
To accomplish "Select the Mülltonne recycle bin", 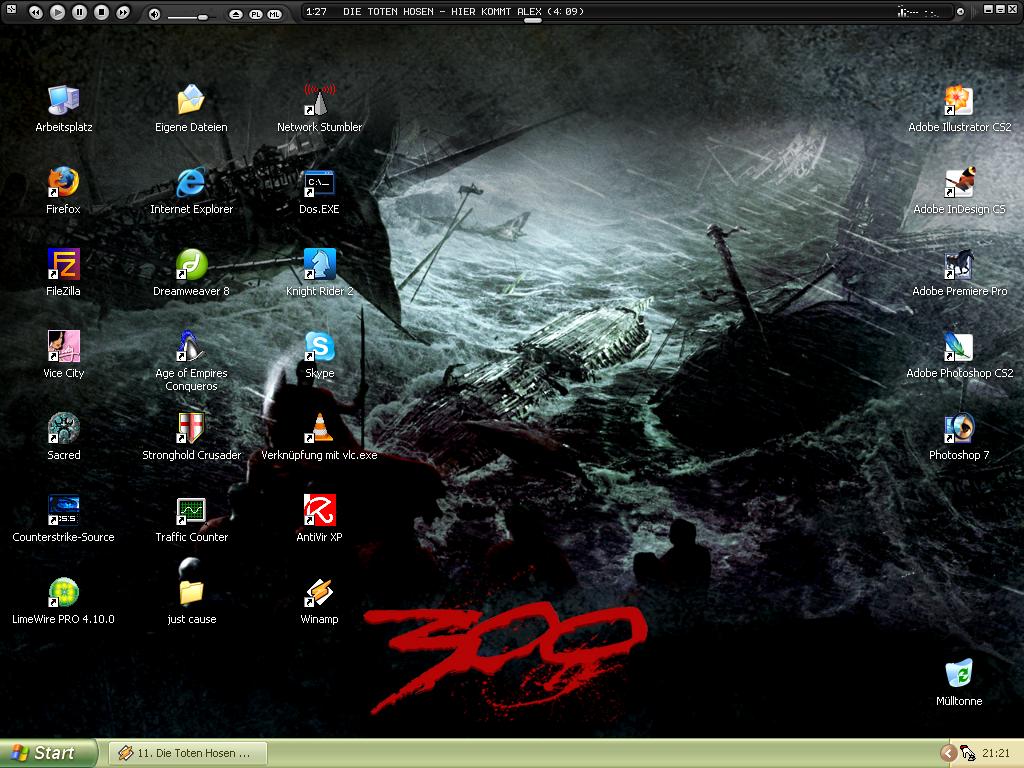I will [958, 674].
